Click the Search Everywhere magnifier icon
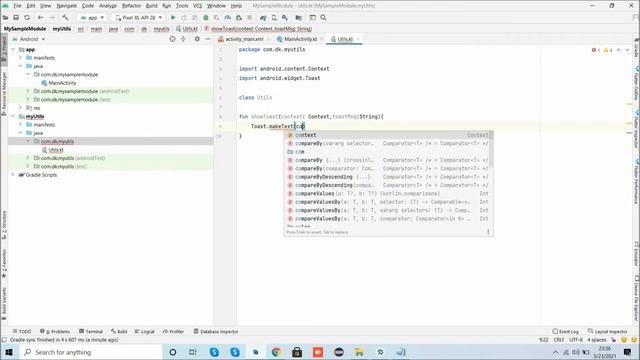640x360 pixels. point(323,18)
